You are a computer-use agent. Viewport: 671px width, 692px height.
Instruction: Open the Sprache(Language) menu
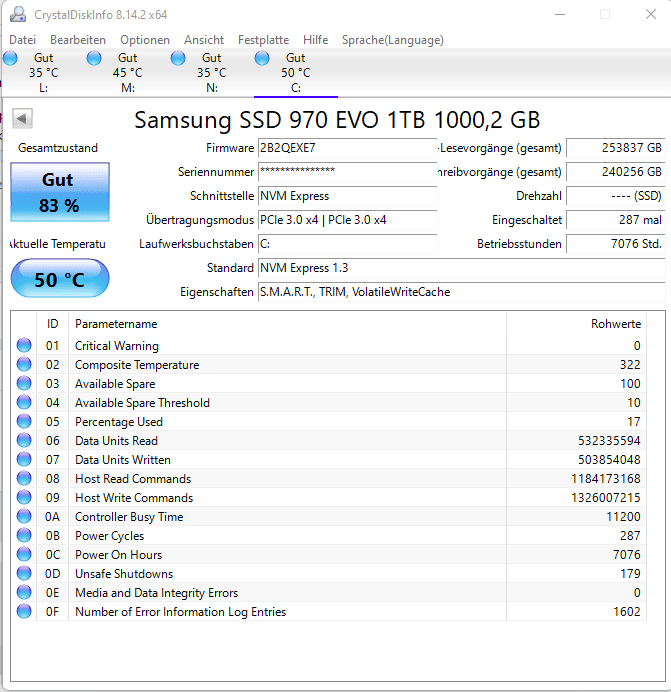coord(392,40)
